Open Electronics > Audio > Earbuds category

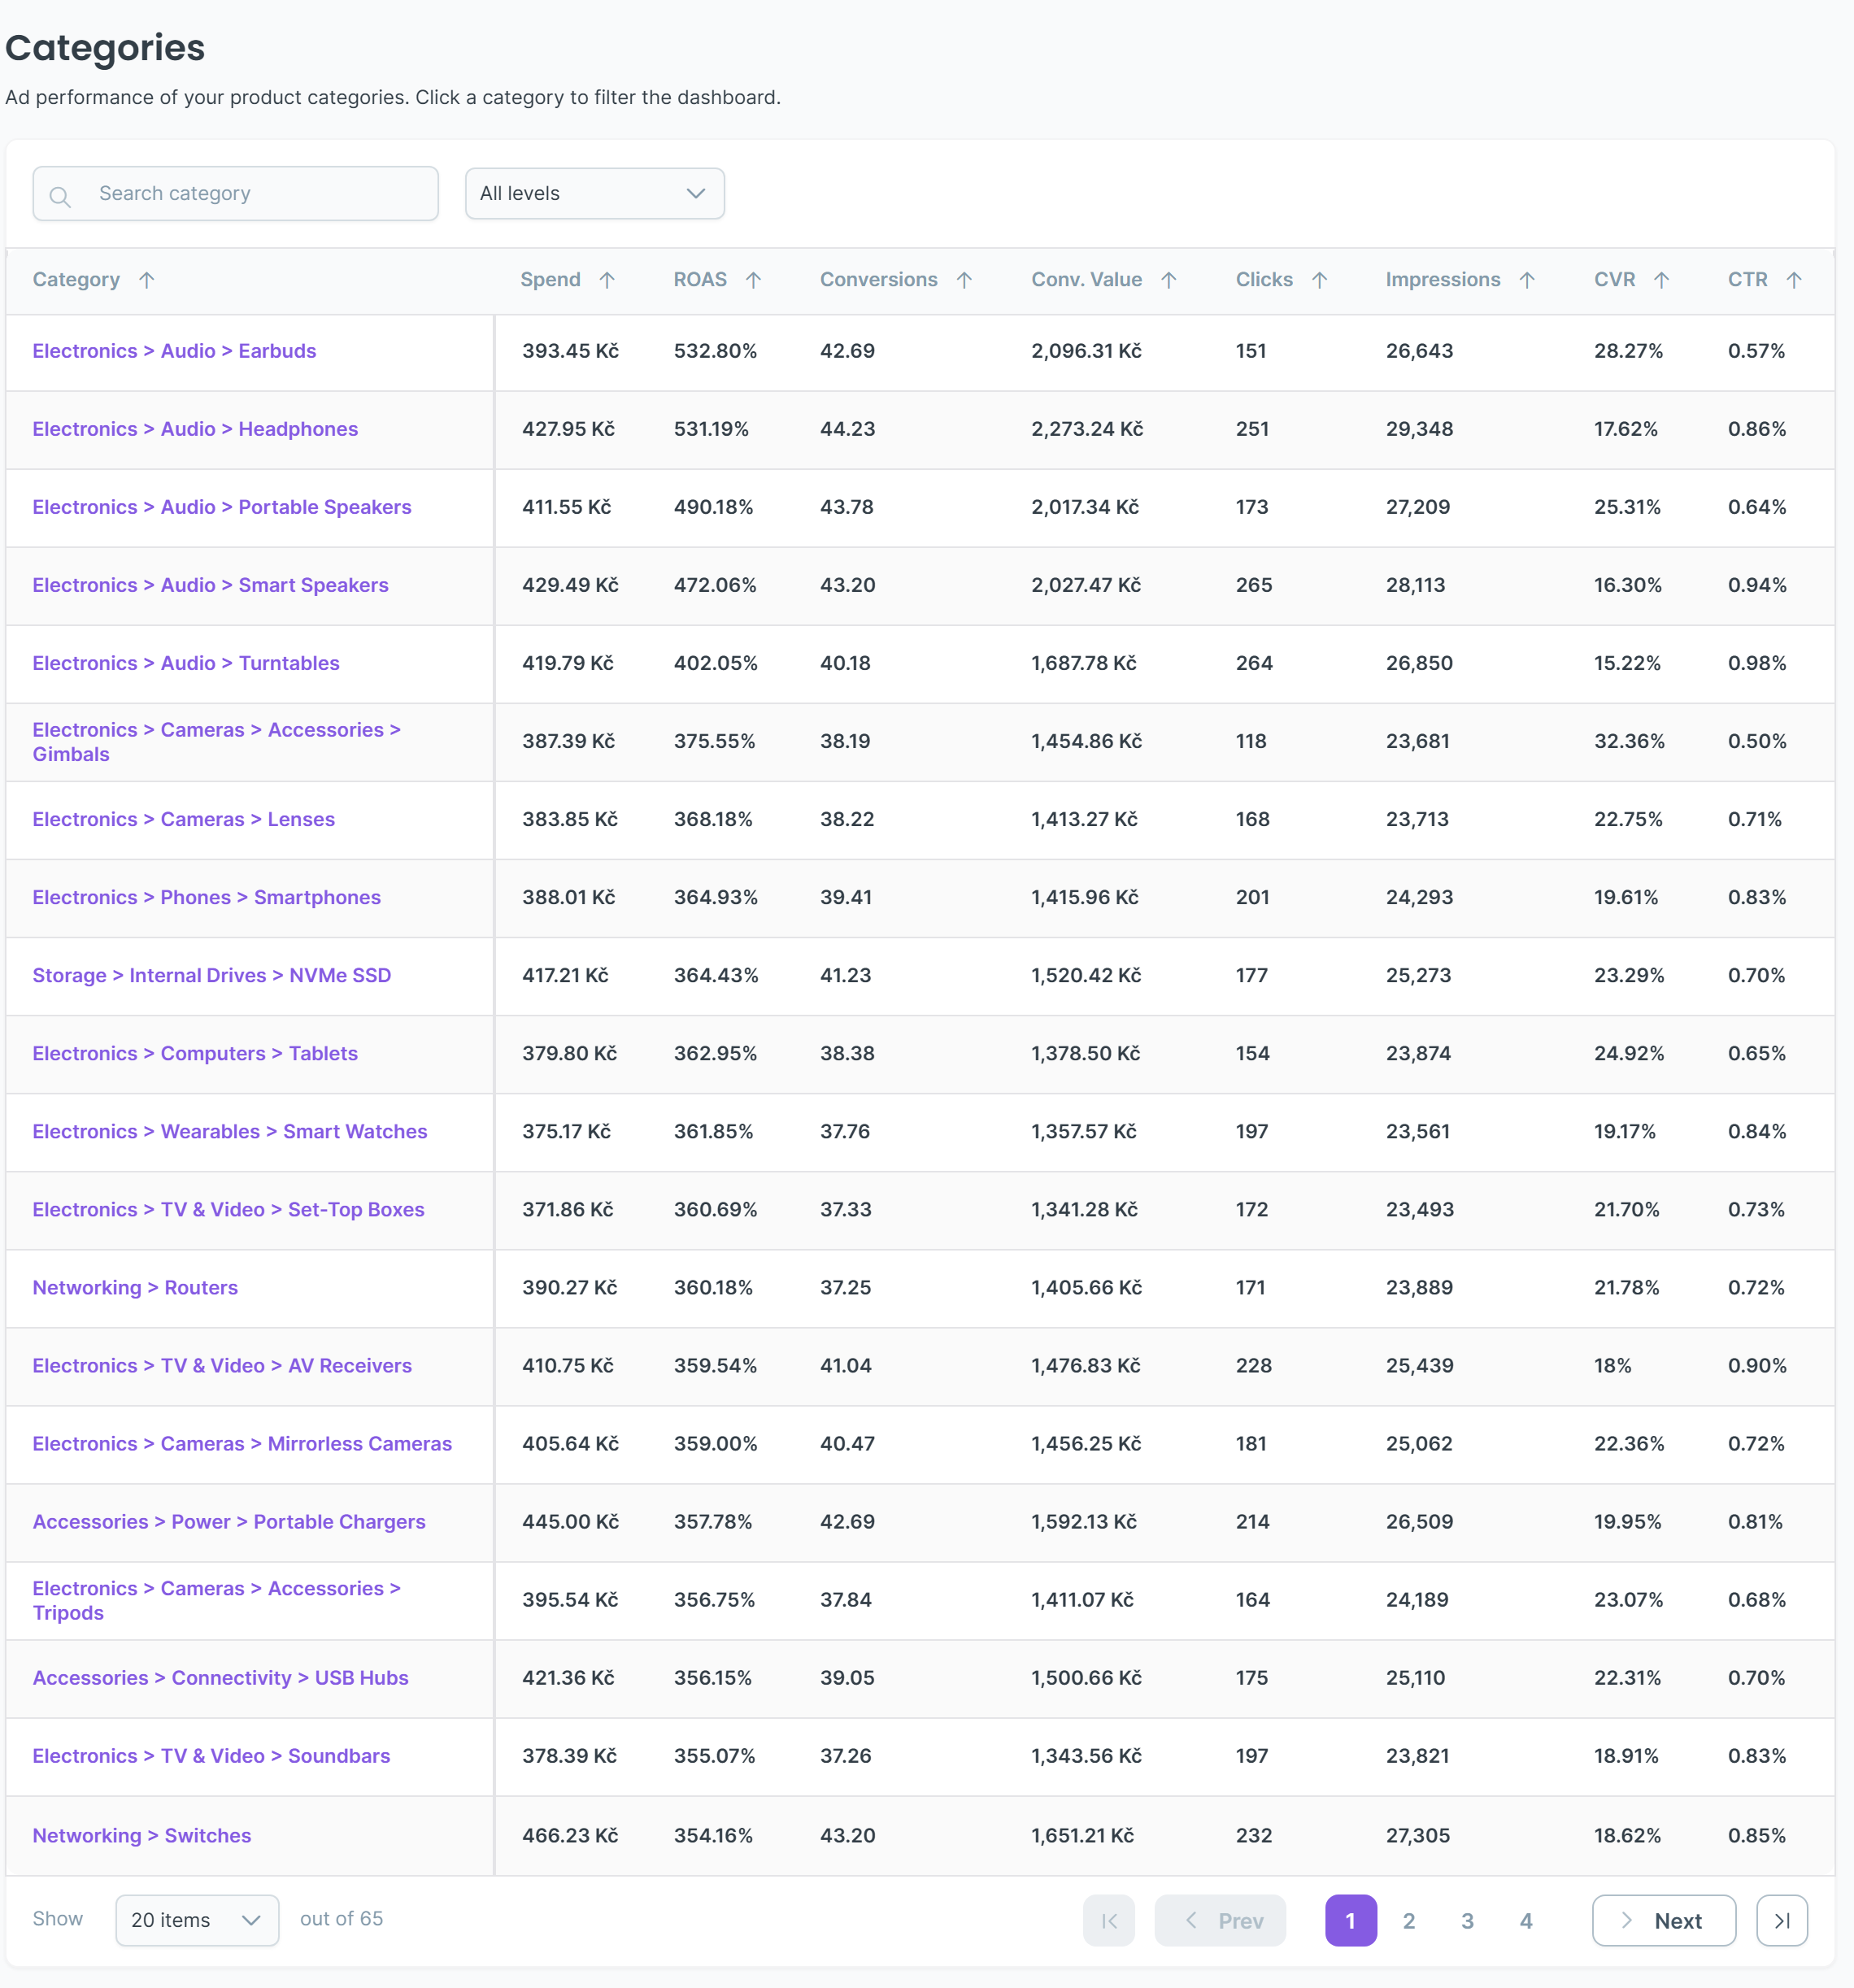point(174,351)
